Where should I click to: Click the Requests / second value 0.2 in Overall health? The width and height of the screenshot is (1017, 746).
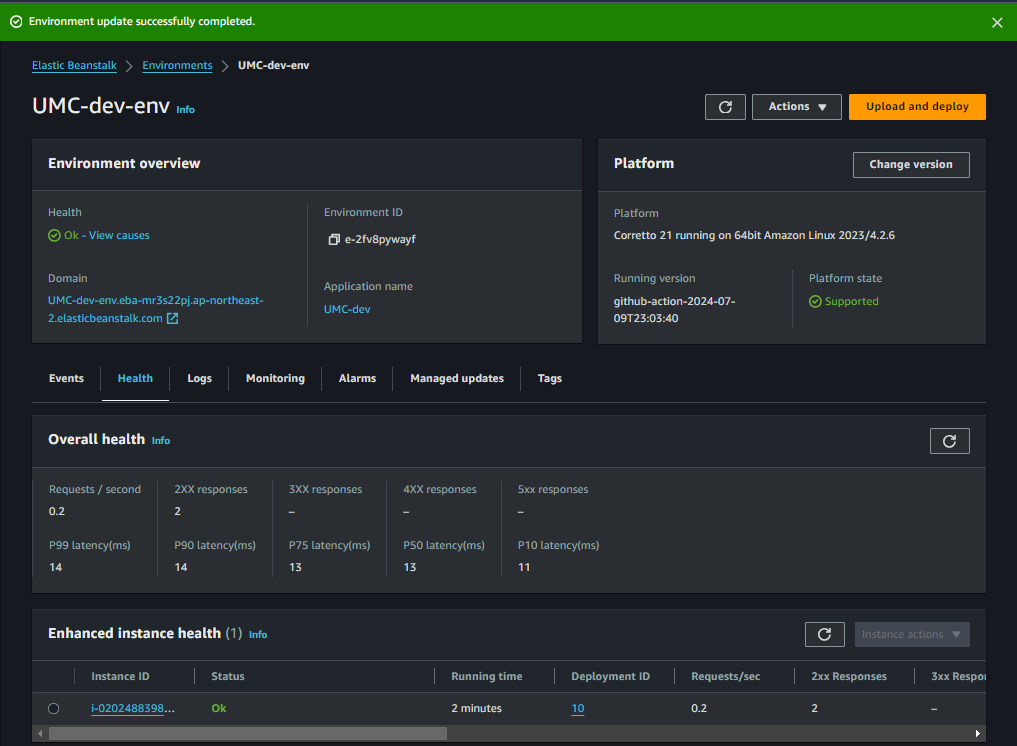56,511
